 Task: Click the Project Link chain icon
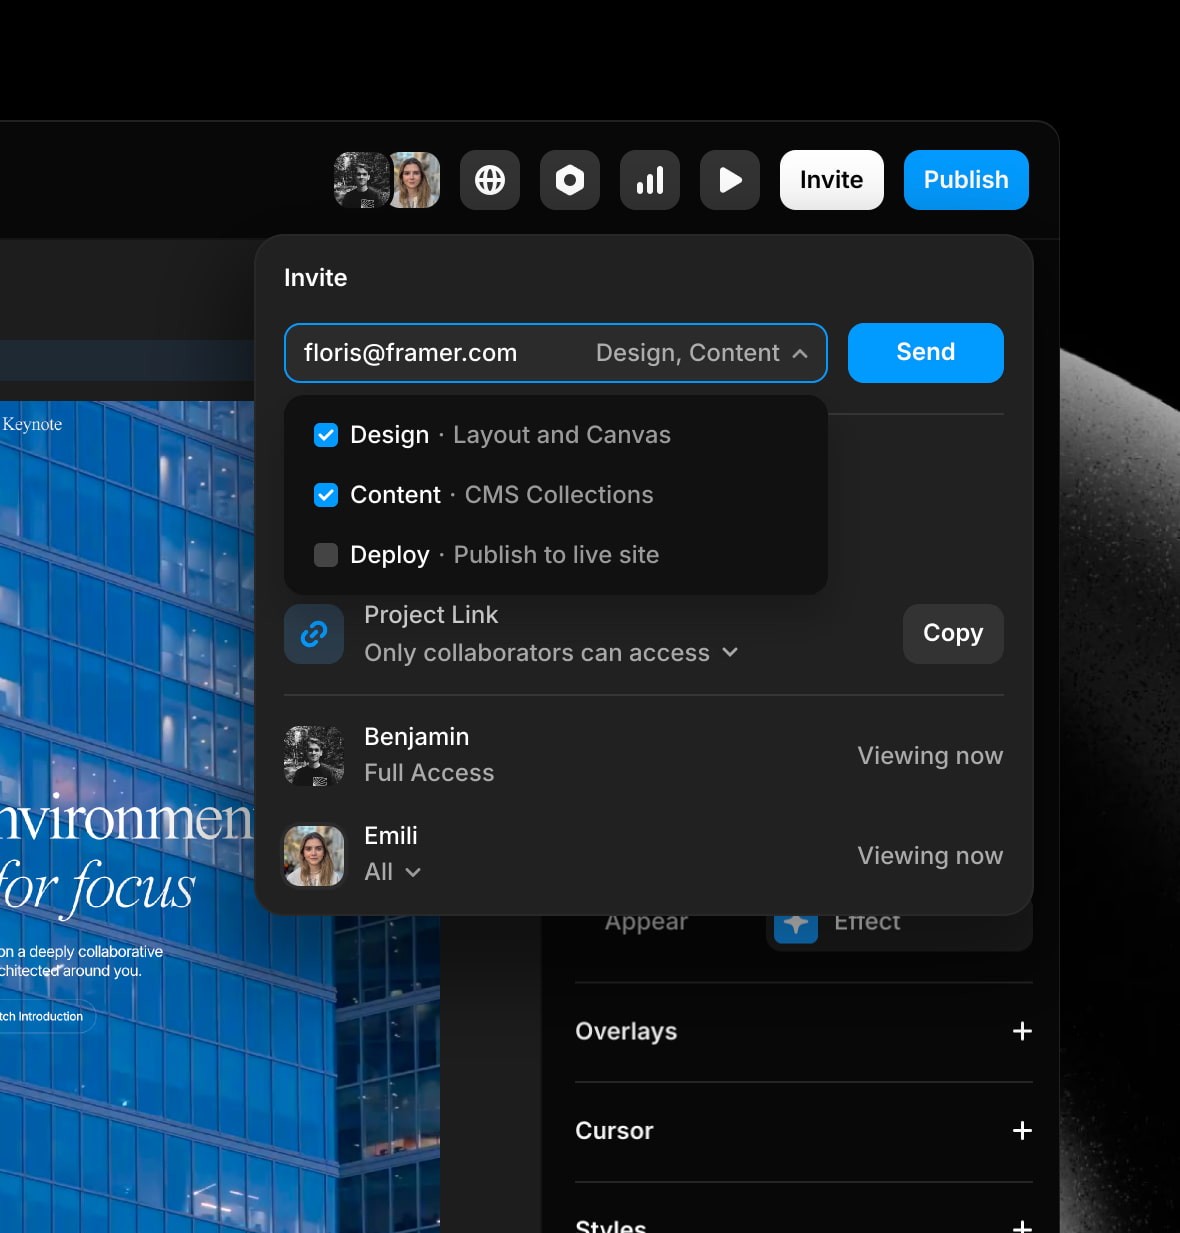click(313, 633)
